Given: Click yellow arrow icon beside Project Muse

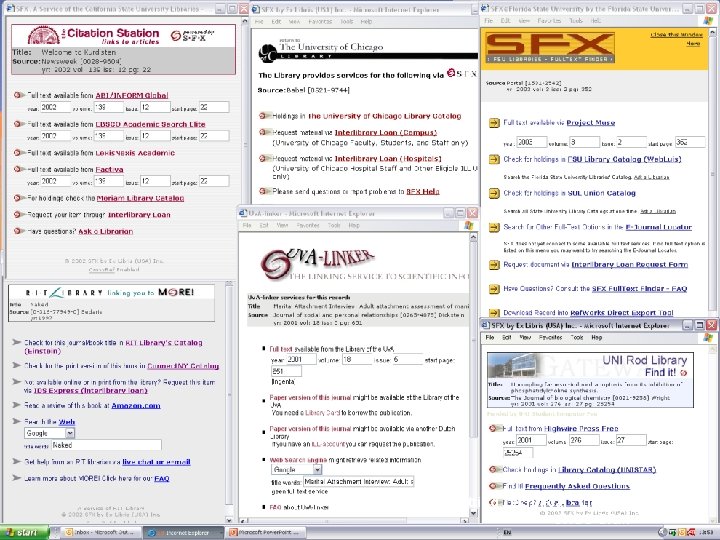Looking at the screenshot, I should coord(494,123).
